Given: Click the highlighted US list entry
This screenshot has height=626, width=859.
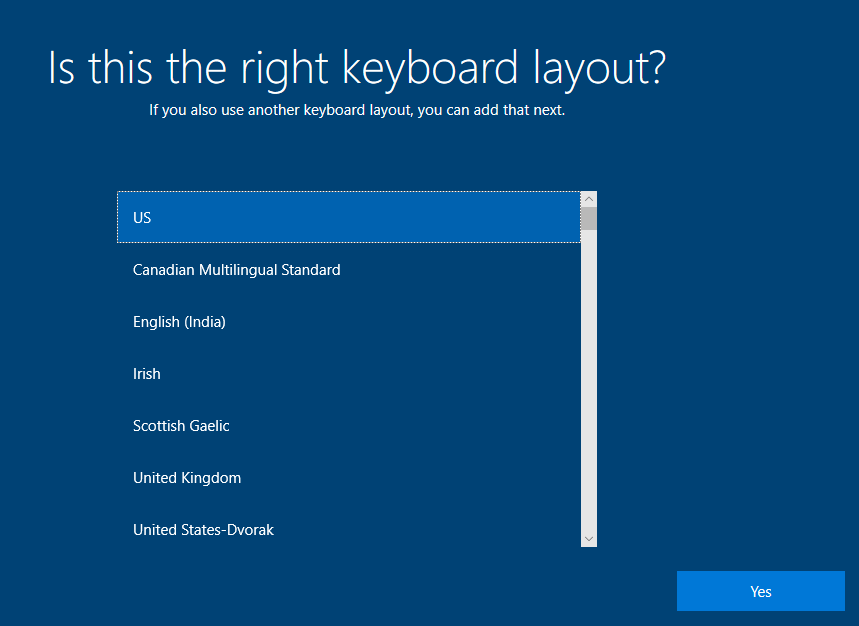Looking at the screenshot, I should click(x=349, y=217).
